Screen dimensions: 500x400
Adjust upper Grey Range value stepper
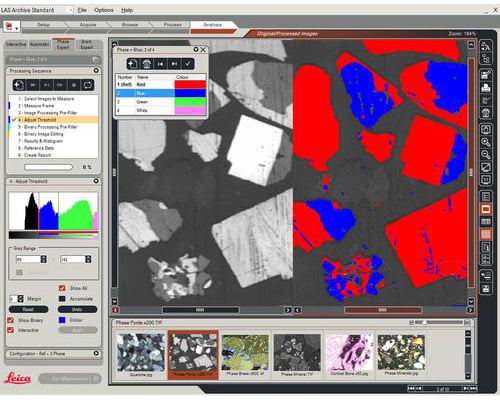click(x=88, y=259)
